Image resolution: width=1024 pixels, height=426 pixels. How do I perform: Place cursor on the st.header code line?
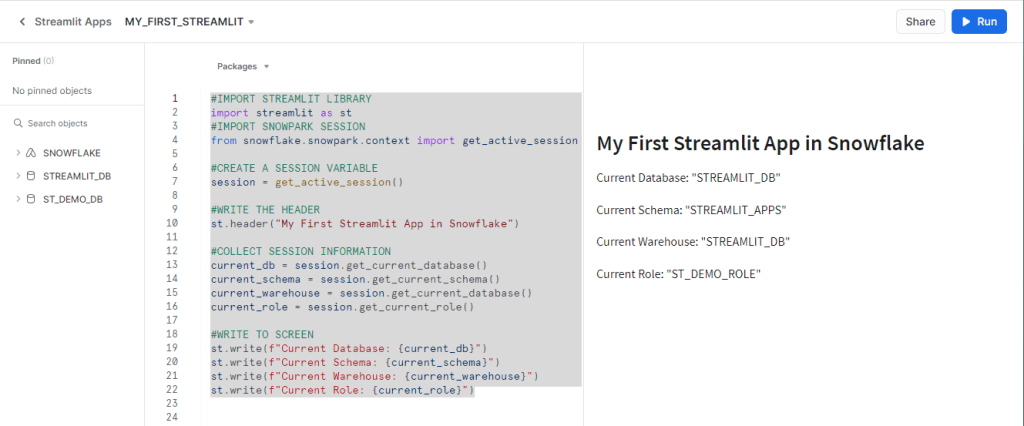[364, 223]
